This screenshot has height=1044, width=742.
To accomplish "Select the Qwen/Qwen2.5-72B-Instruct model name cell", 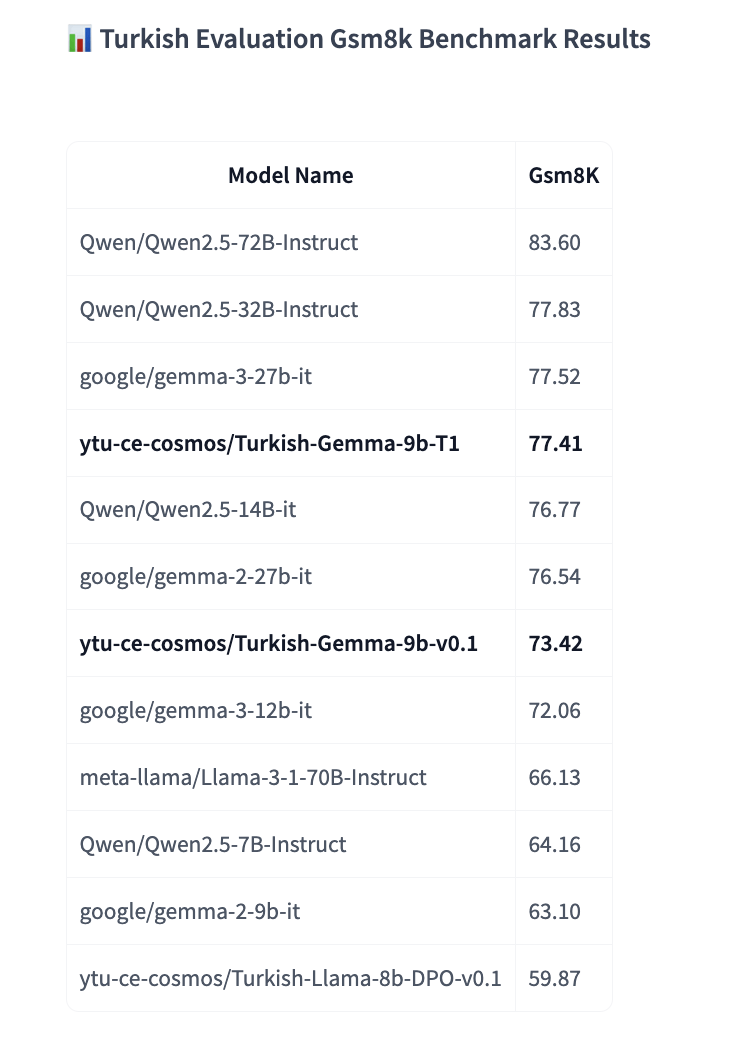I will [219, 242].
